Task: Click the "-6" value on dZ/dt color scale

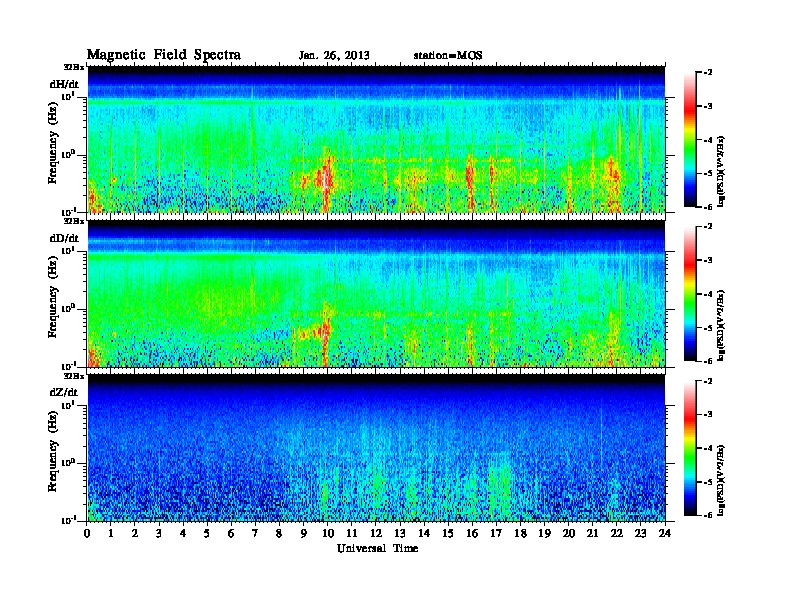Action: 708,515
